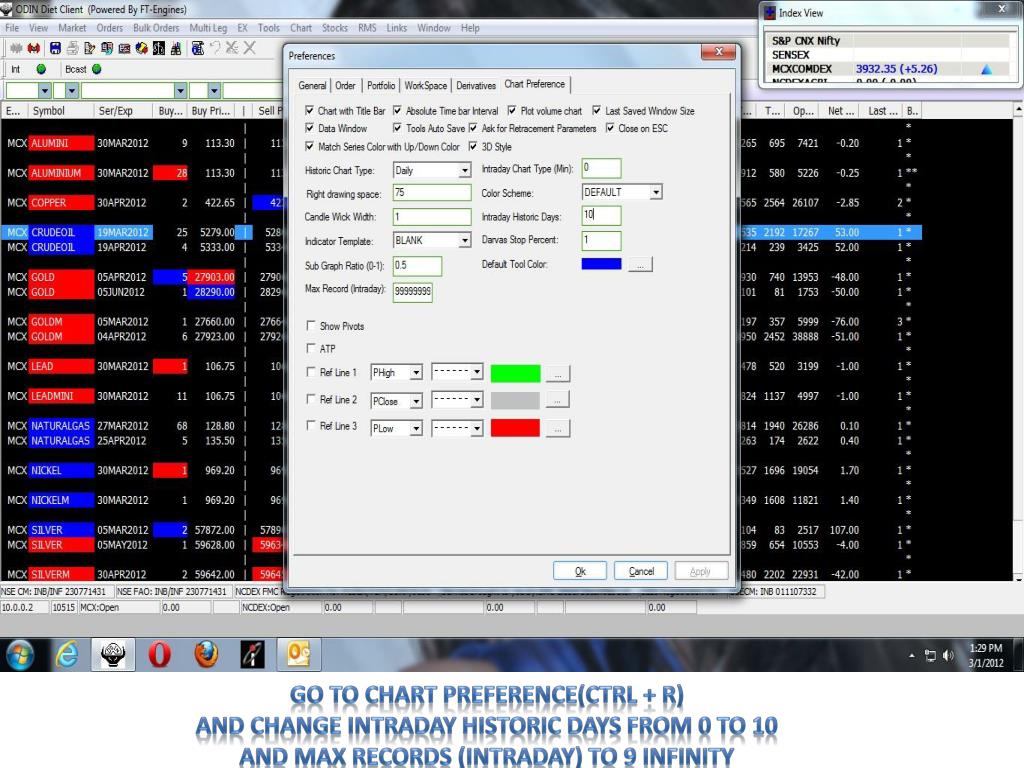1024x768 pixels.
Task: Click the factory buildings toolbar icon
Action: click(x=176, y=48)
